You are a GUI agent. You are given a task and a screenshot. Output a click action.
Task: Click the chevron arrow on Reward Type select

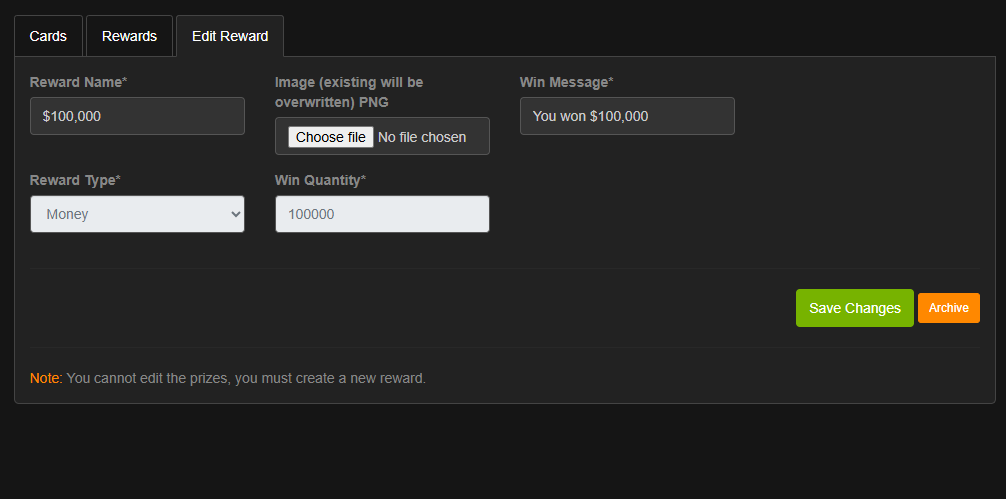pos(236,214)
